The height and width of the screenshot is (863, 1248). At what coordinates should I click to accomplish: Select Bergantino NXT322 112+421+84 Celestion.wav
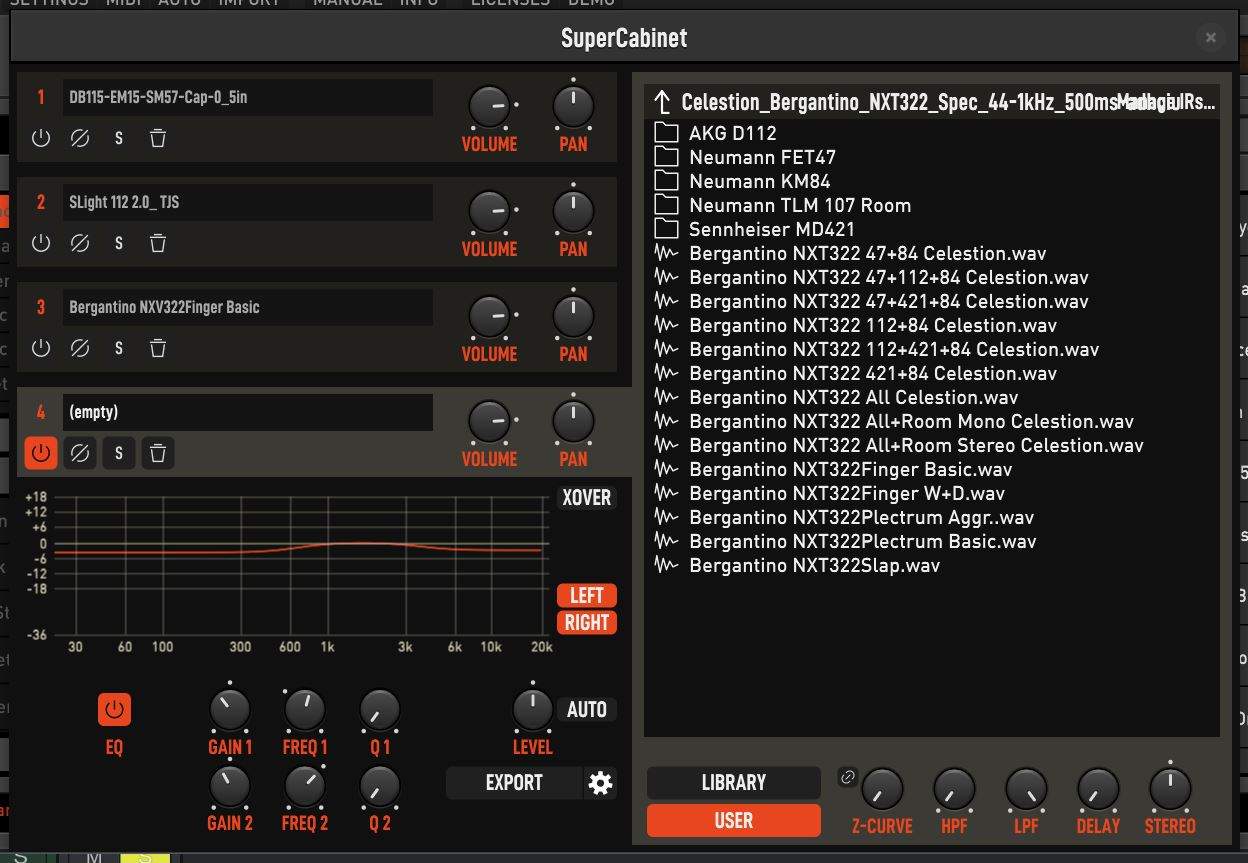click(931, 349)
